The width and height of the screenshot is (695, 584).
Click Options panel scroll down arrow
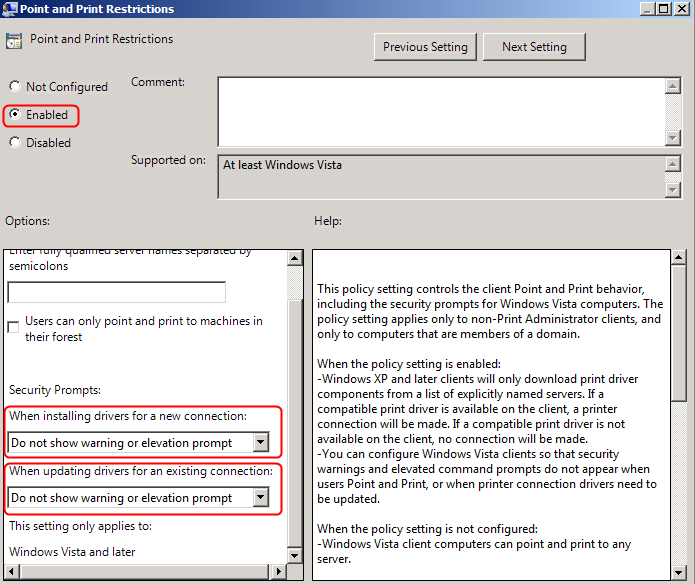point(295,555)
